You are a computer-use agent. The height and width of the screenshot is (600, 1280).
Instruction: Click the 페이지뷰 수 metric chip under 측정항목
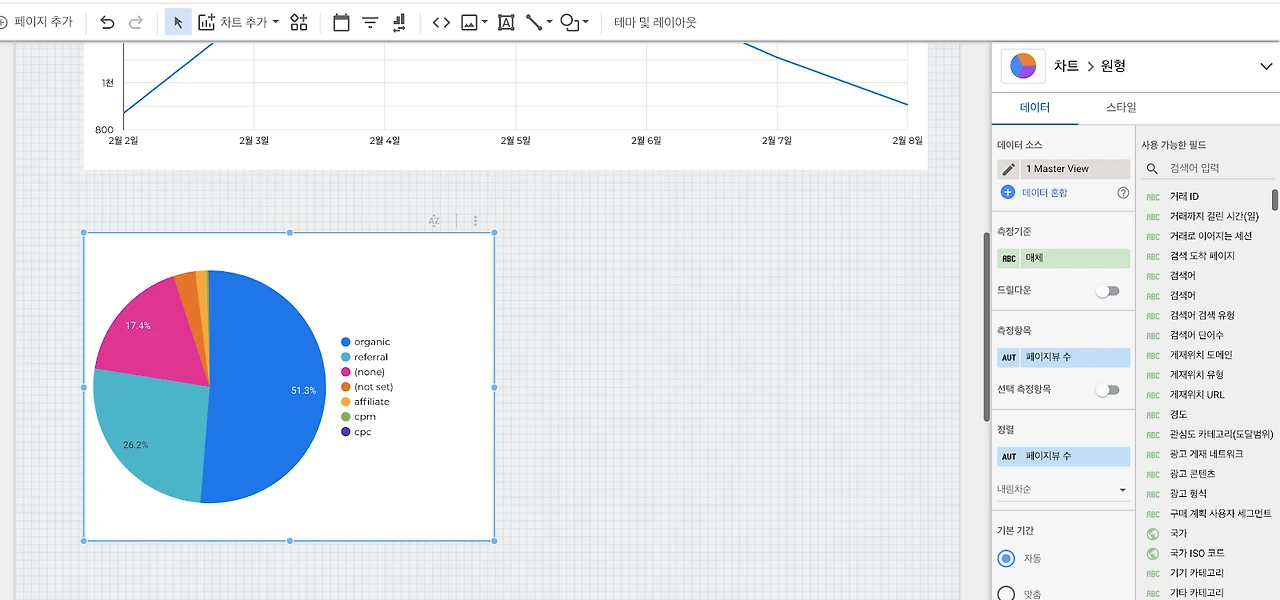(1063, 358)
